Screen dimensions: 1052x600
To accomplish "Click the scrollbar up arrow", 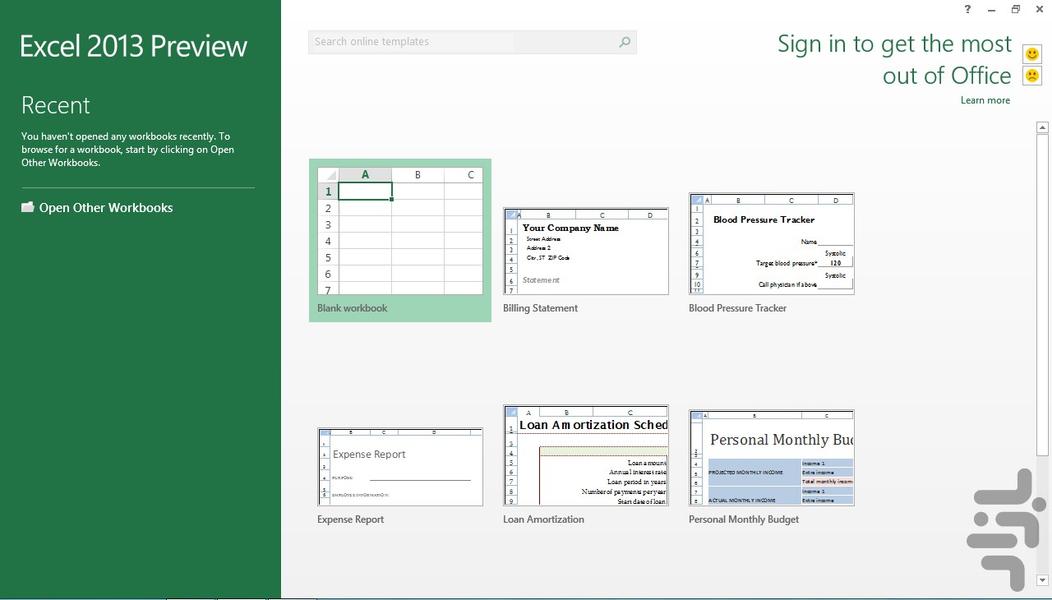I will tap(1043, 128).
